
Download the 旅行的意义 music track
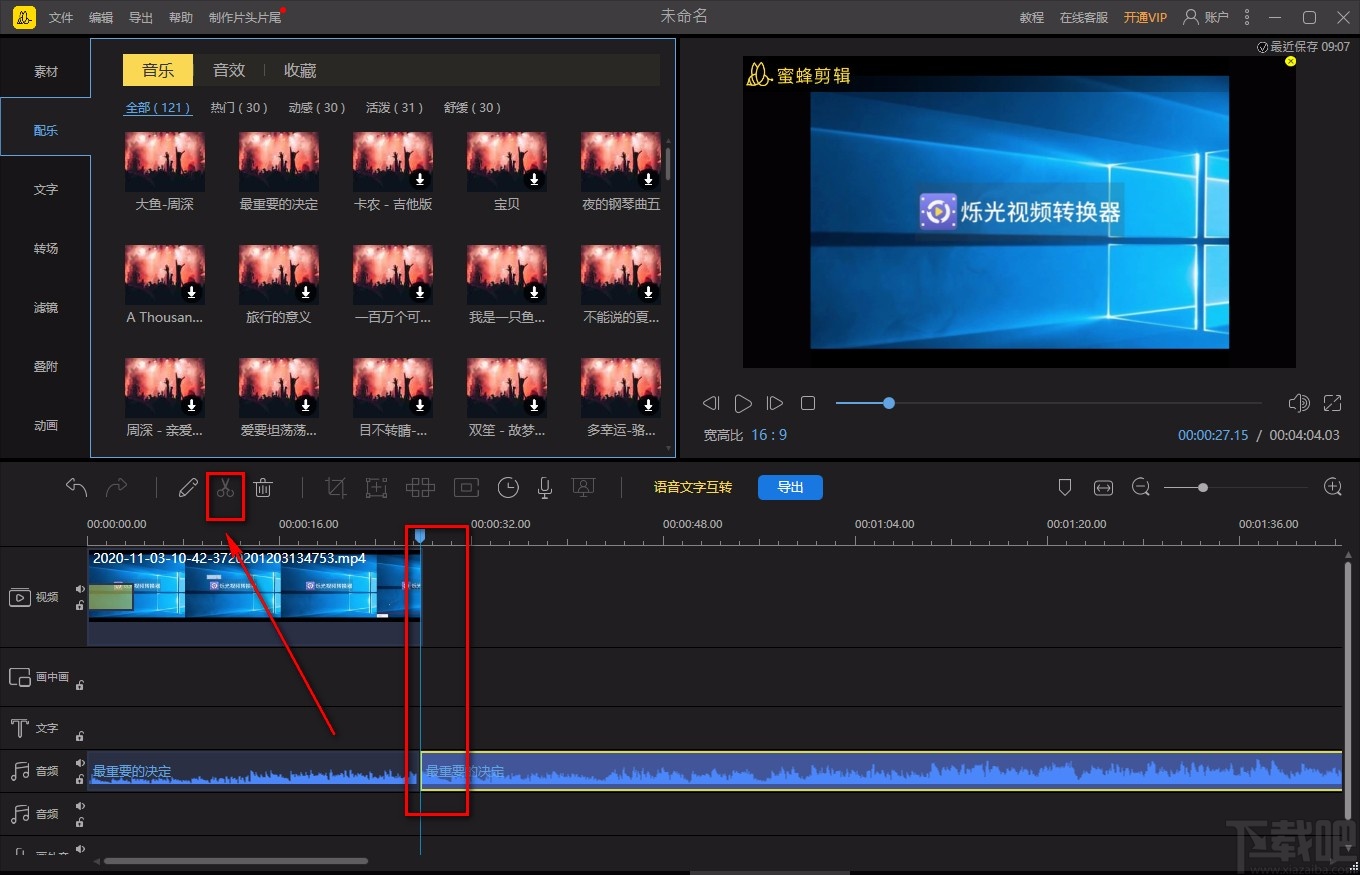click(x=307, y=293)
